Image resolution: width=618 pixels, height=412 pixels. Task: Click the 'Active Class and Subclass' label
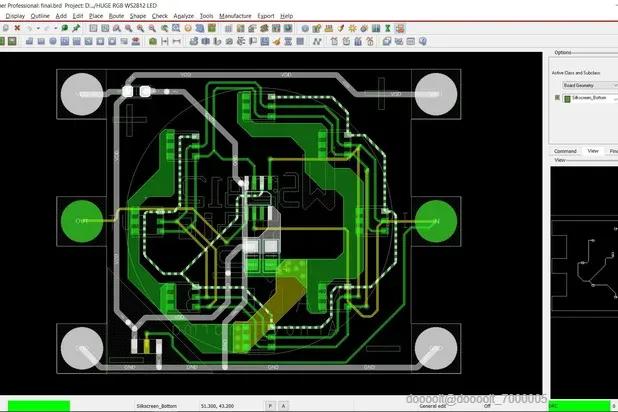coord(576,73)
